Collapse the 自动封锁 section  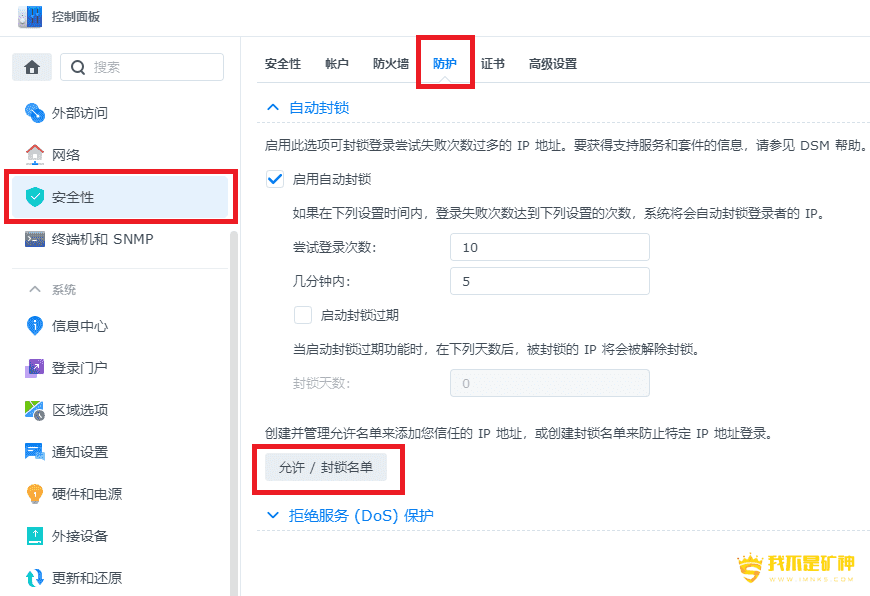(x=272, y=108)
